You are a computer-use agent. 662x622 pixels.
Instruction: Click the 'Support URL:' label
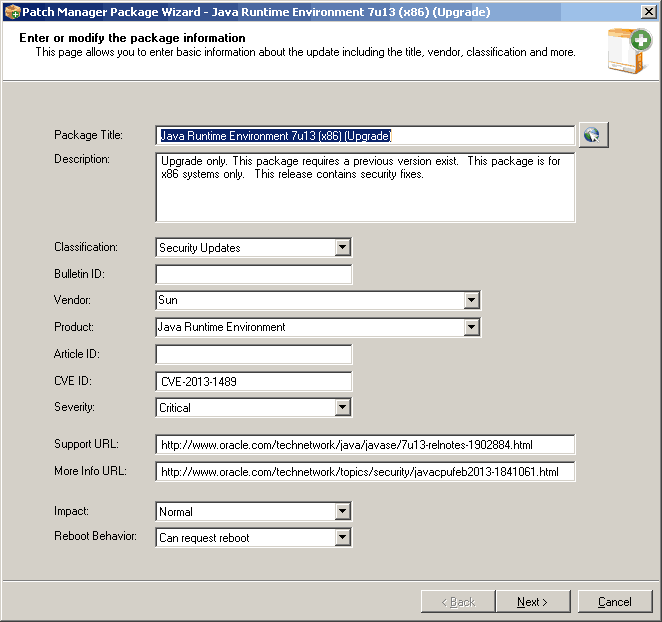coord(87,444)
